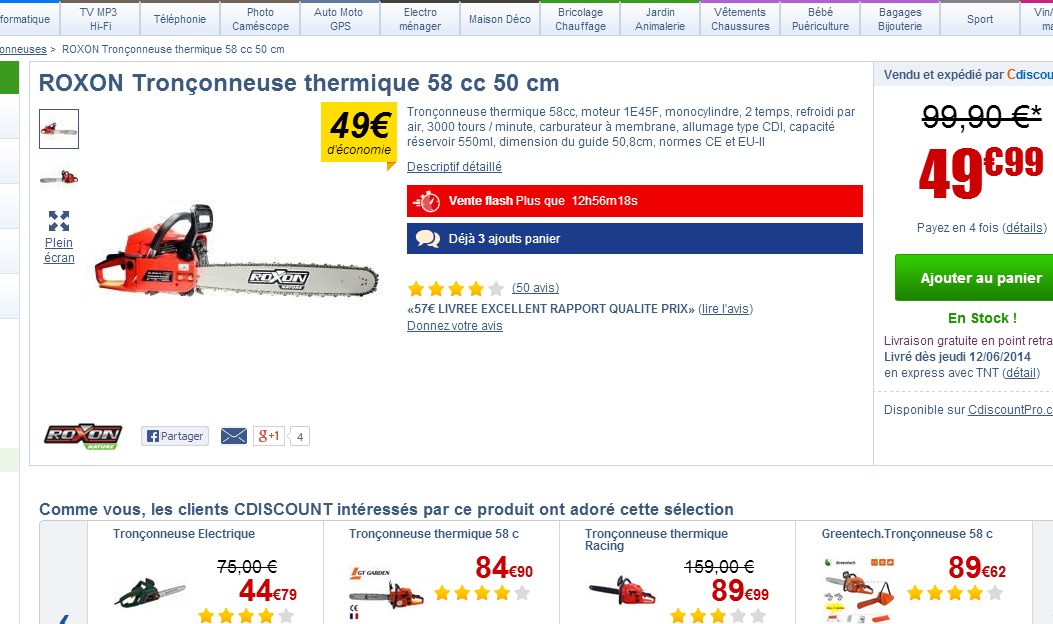The image size is (1053, 624).
Task: Click the fullscreen (Plein écran) arrows icon
Action: [59, 220]
